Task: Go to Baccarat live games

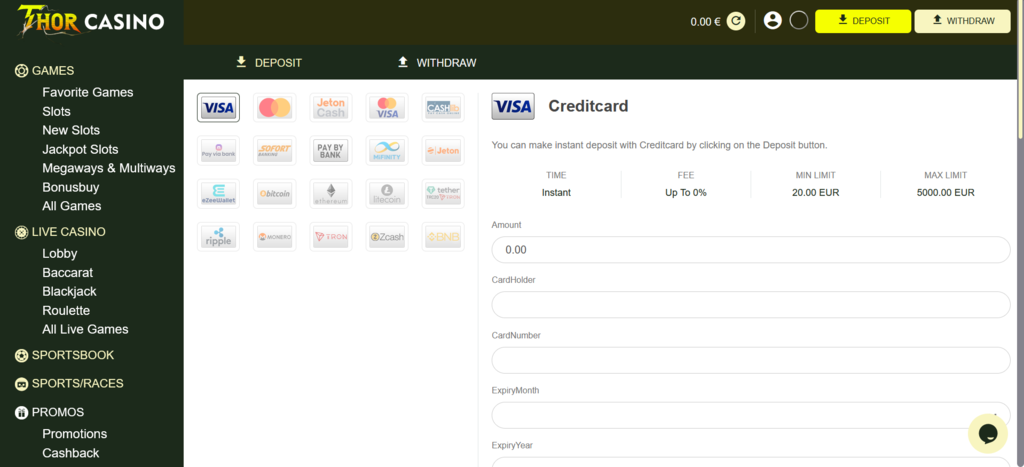Action: coord(67,272)
